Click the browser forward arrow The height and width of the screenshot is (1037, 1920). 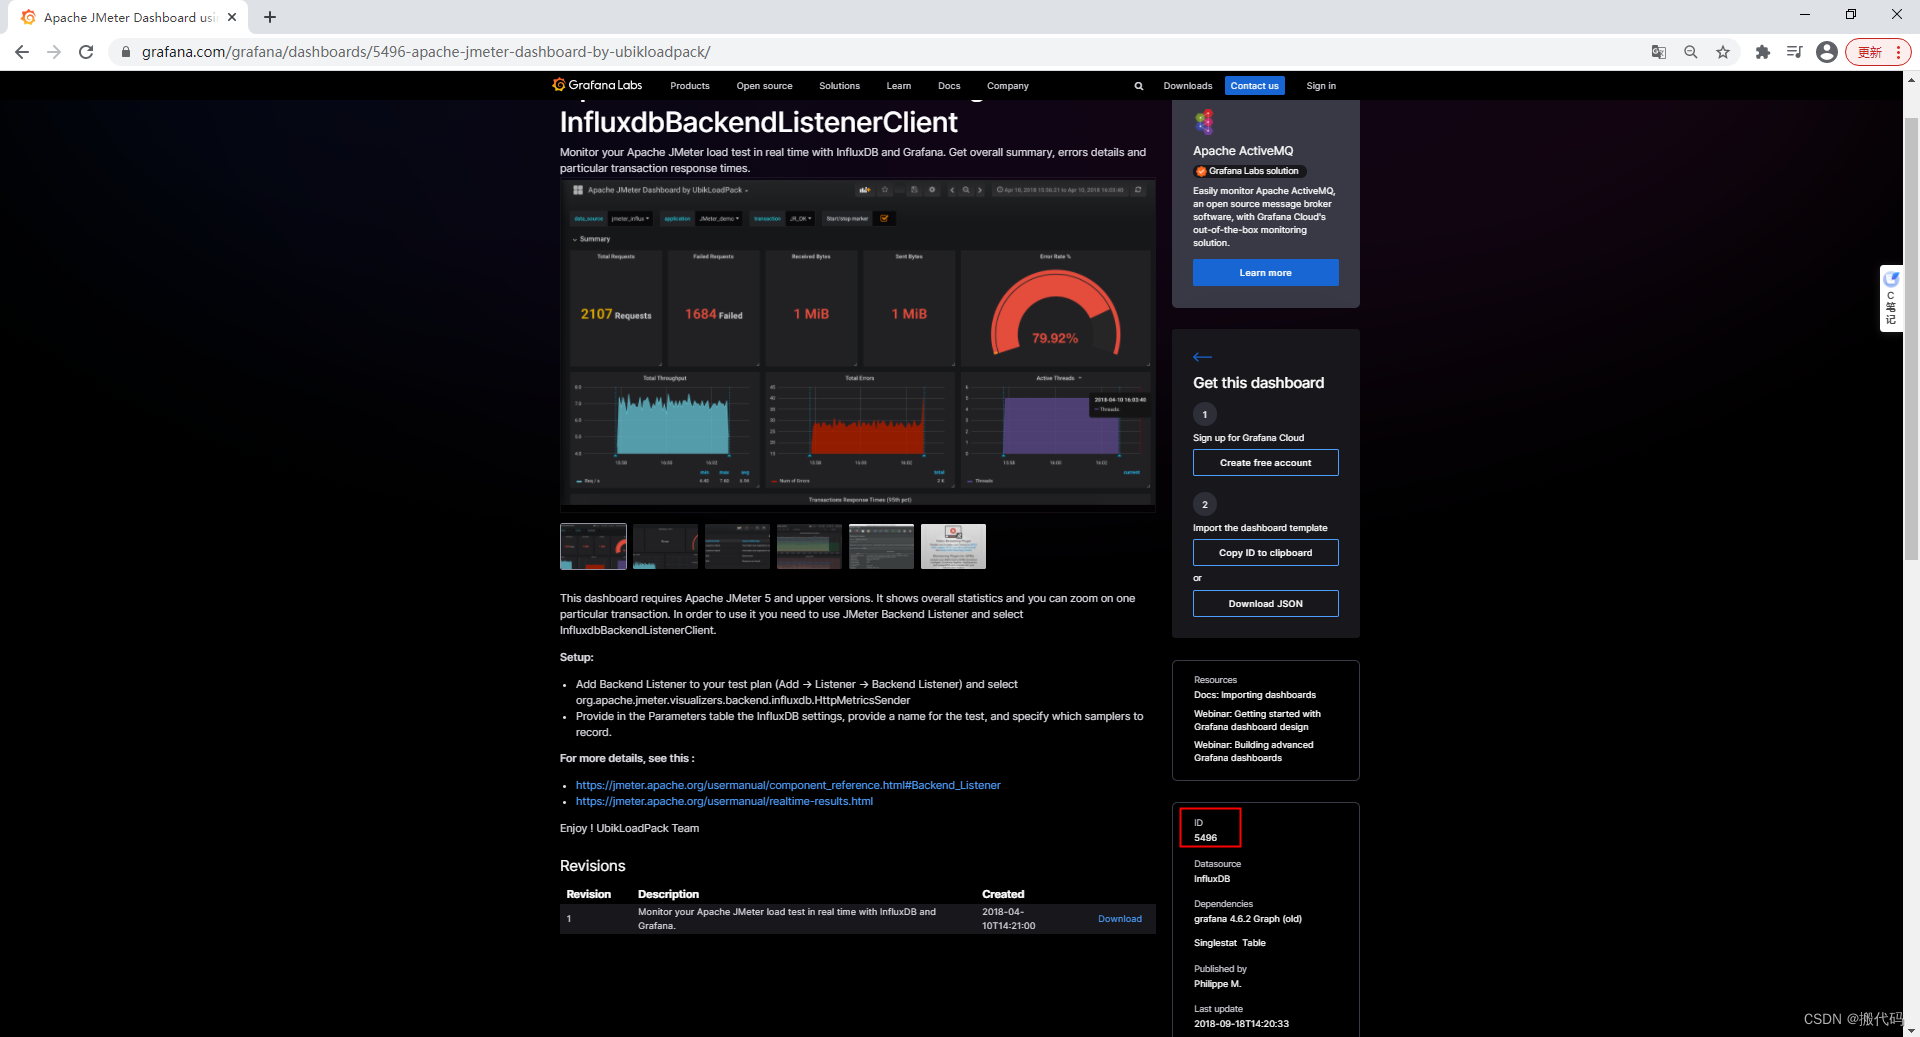click(54, 52)
